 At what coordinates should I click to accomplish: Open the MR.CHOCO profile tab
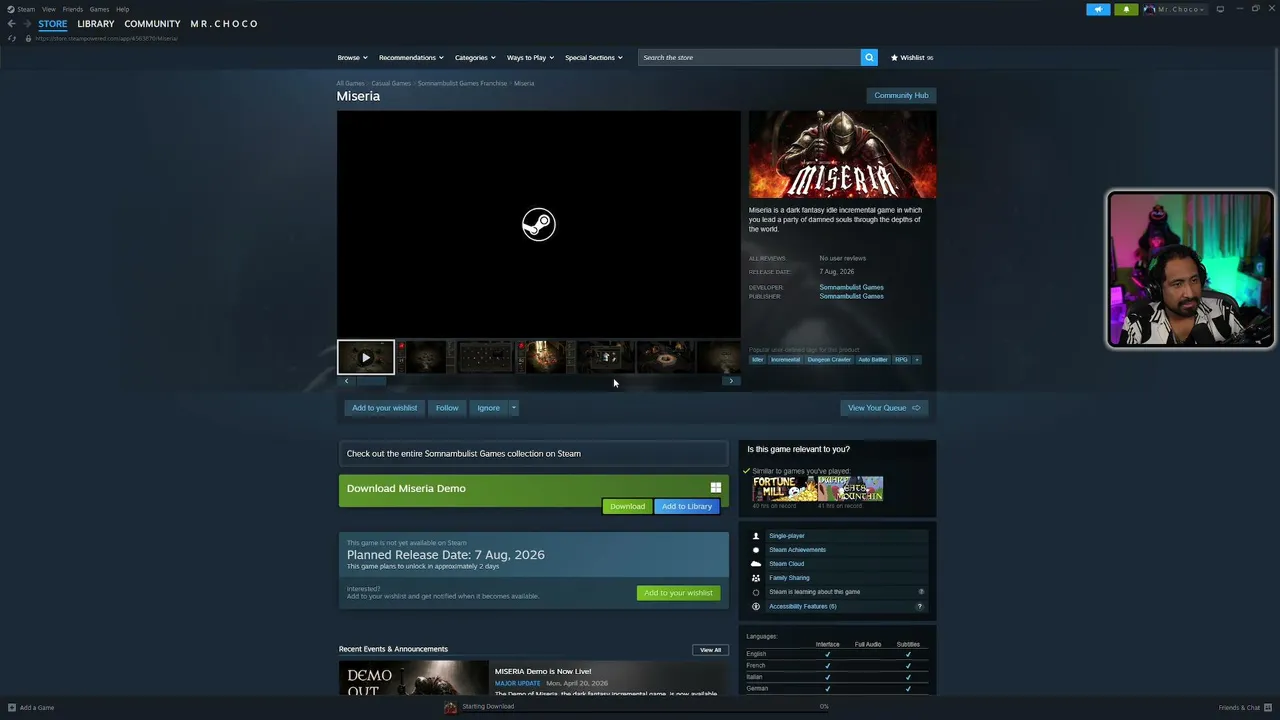pos(224,24)
